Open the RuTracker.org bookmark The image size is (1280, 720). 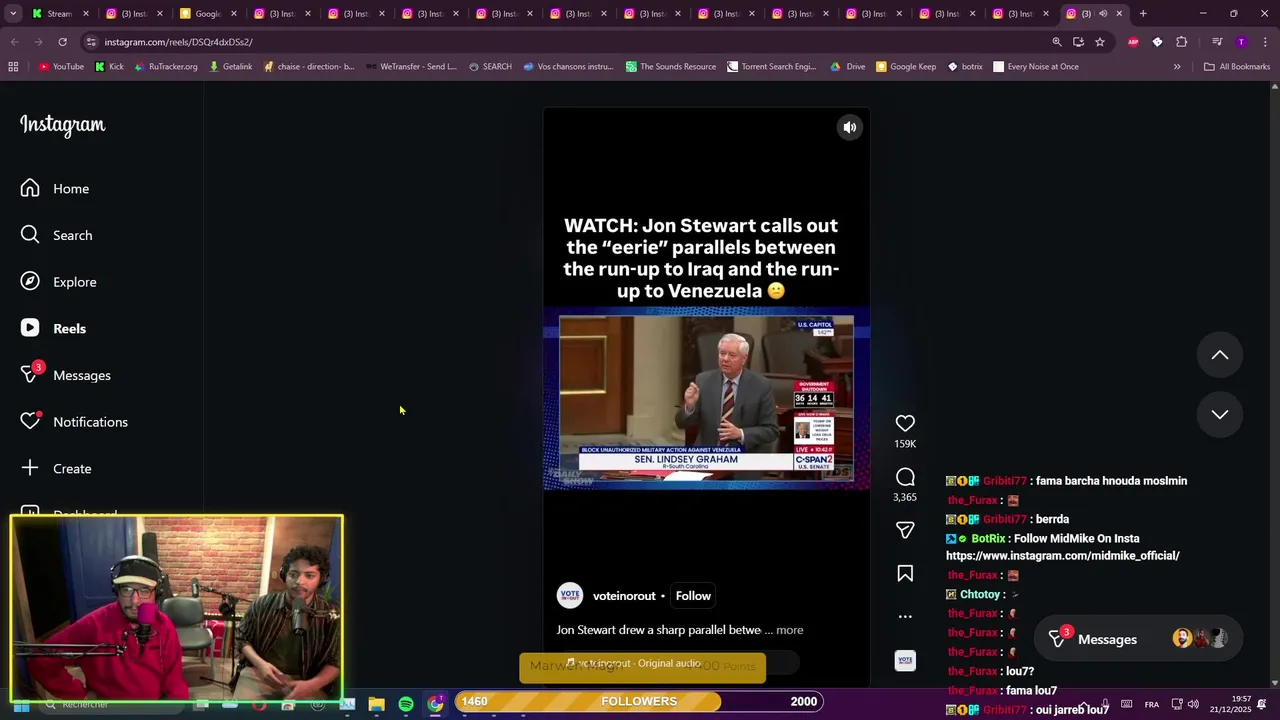166,67
